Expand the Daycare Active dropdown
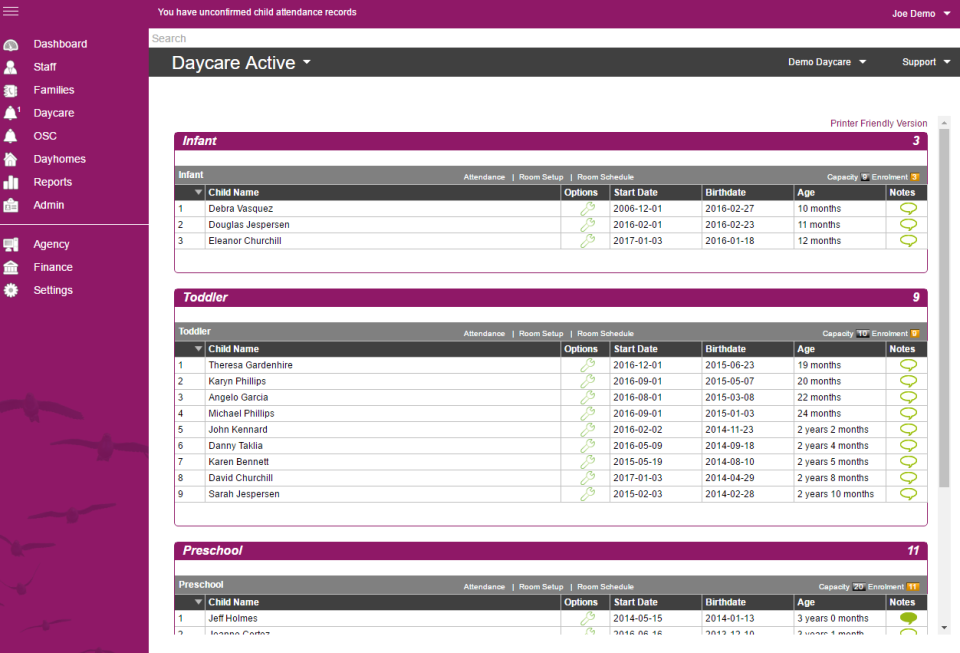 241,62
